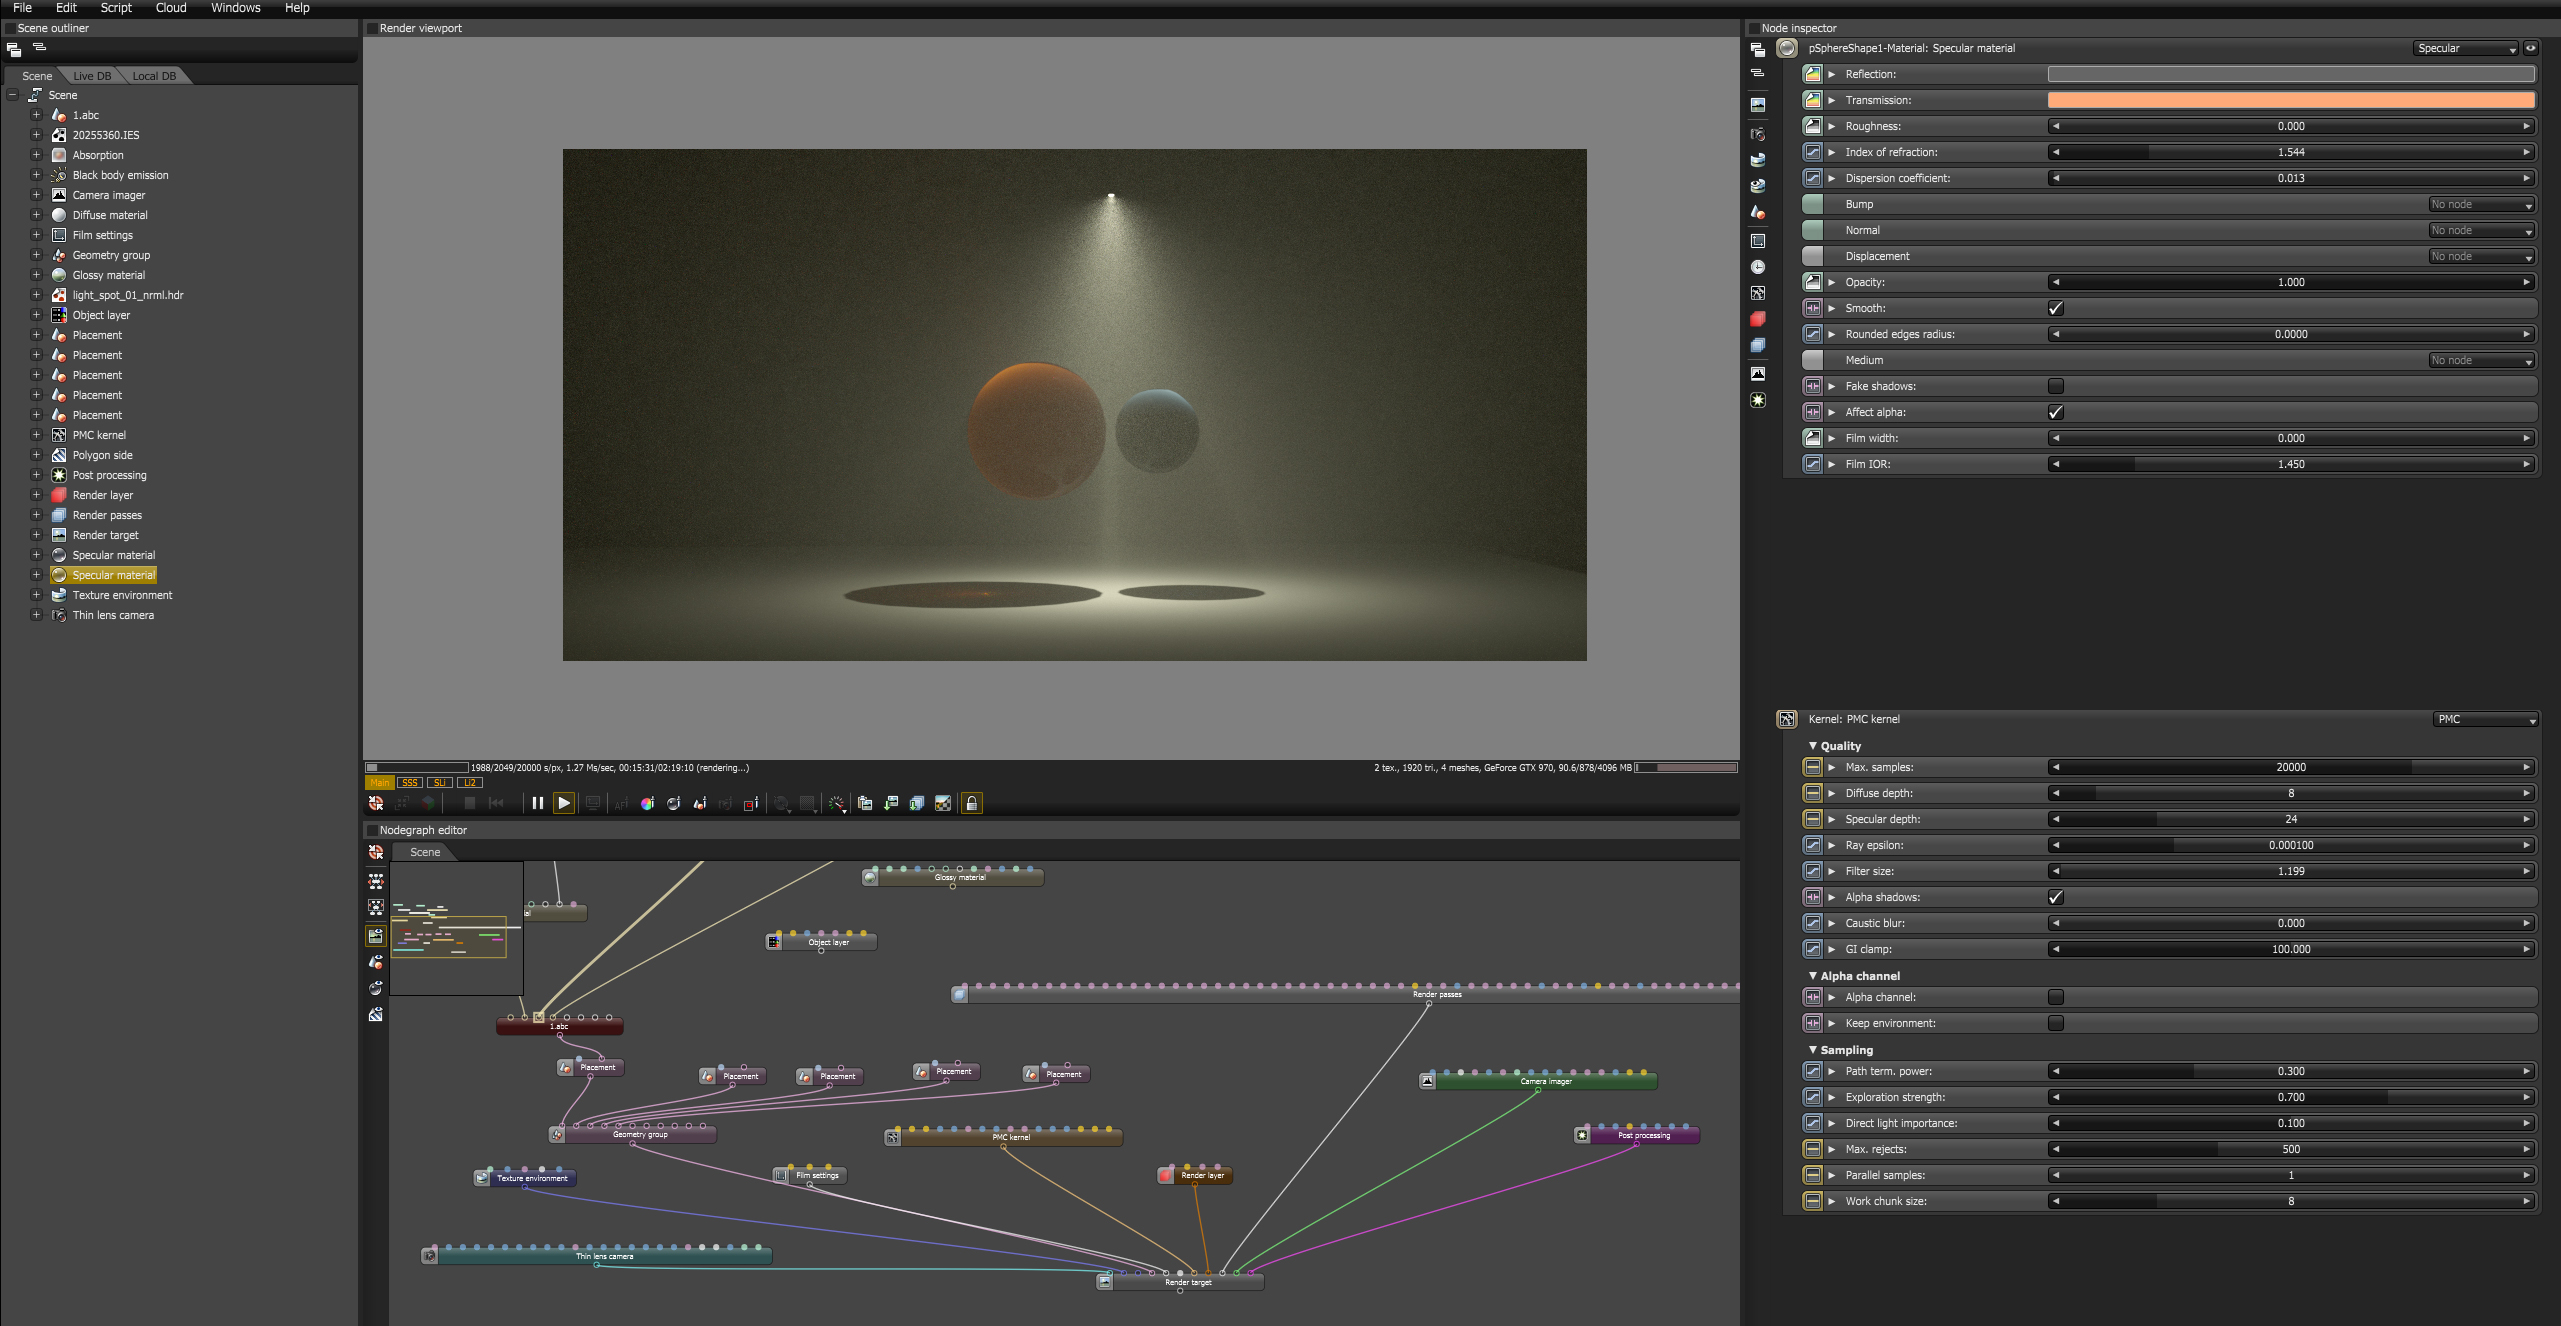Click the Li2 render pass button

click(470, 783)
